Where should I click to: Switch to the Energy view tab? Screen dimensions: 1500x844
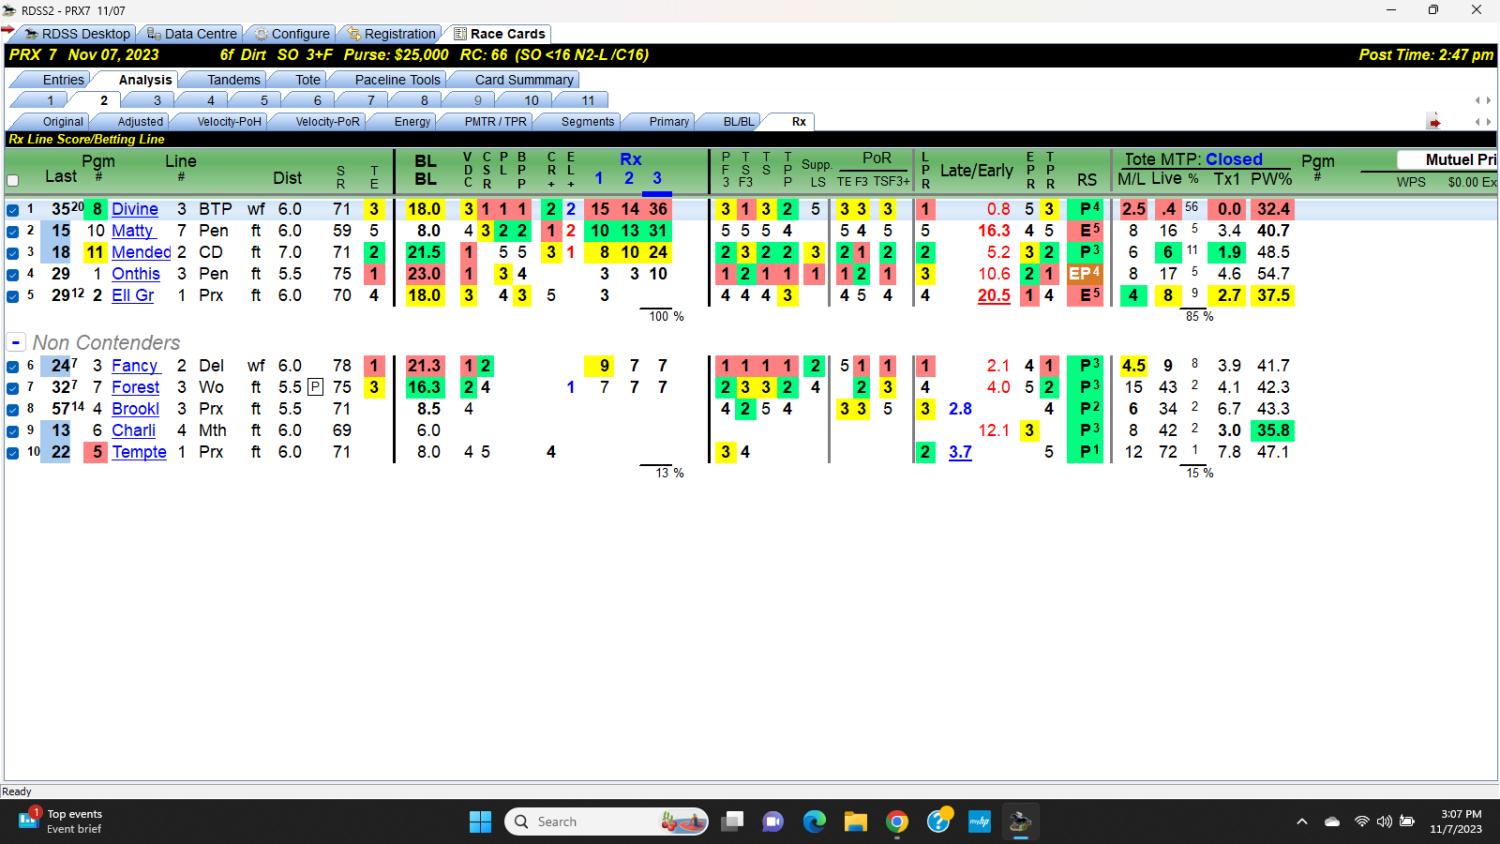412,122
